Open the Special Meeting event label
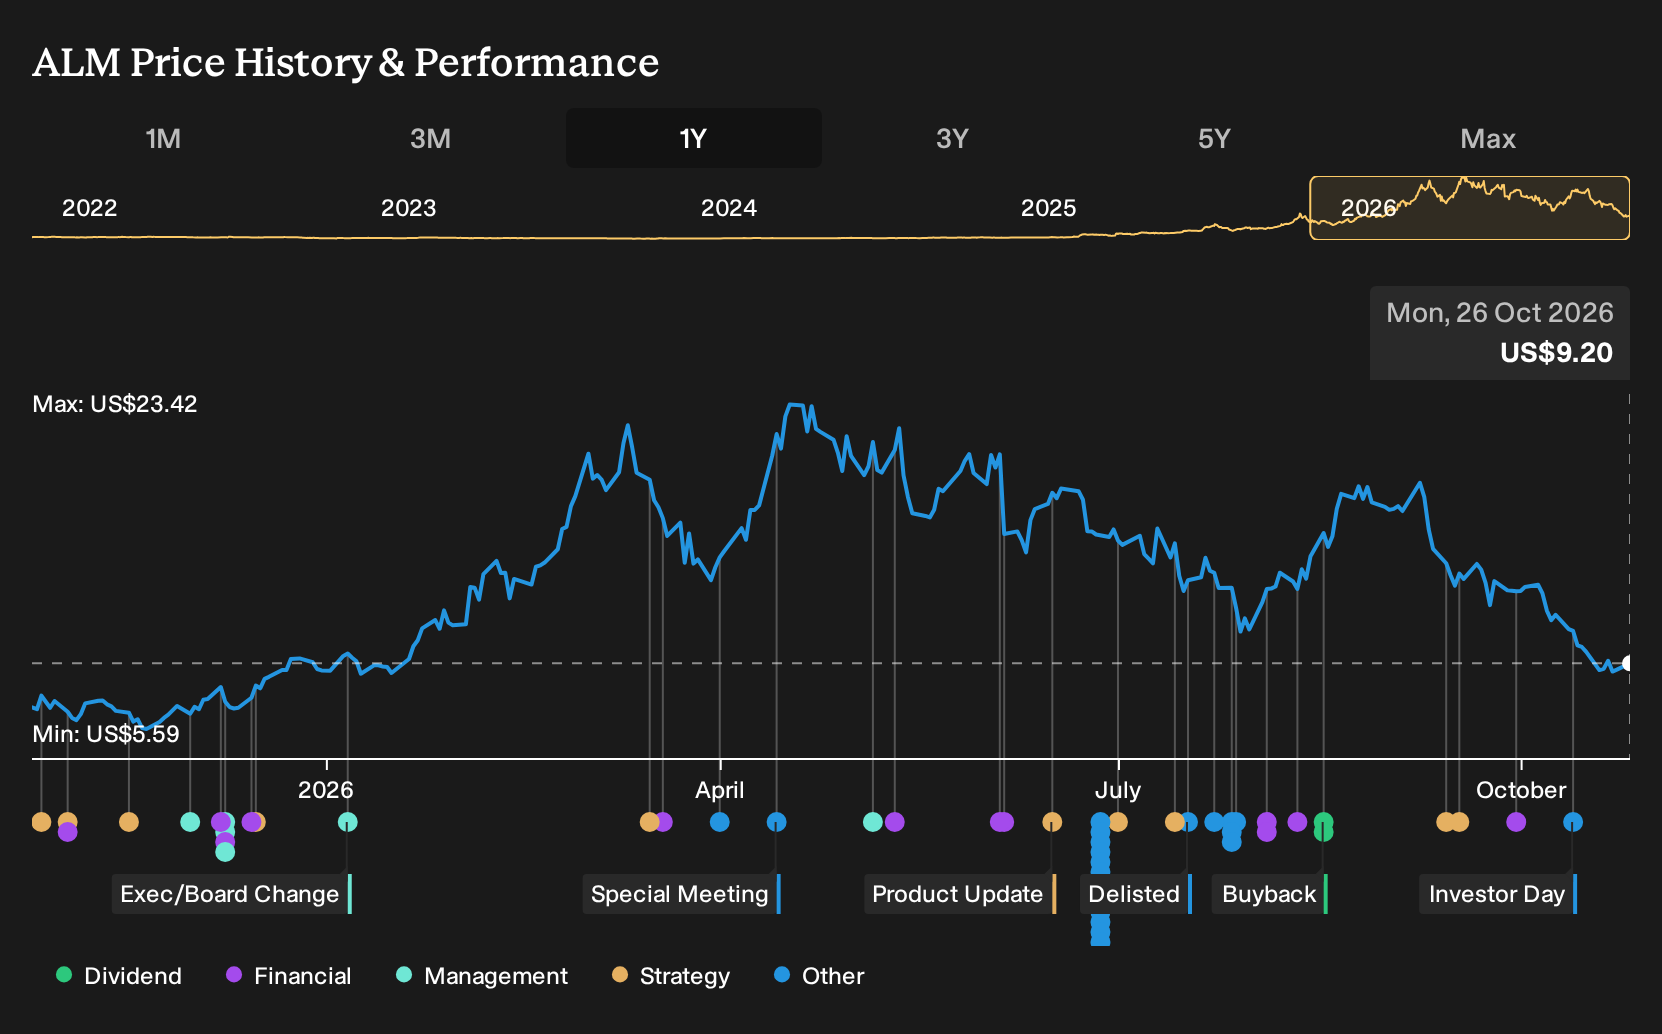The width and height of the screenshot is (1662, 1034). [681, 894]
